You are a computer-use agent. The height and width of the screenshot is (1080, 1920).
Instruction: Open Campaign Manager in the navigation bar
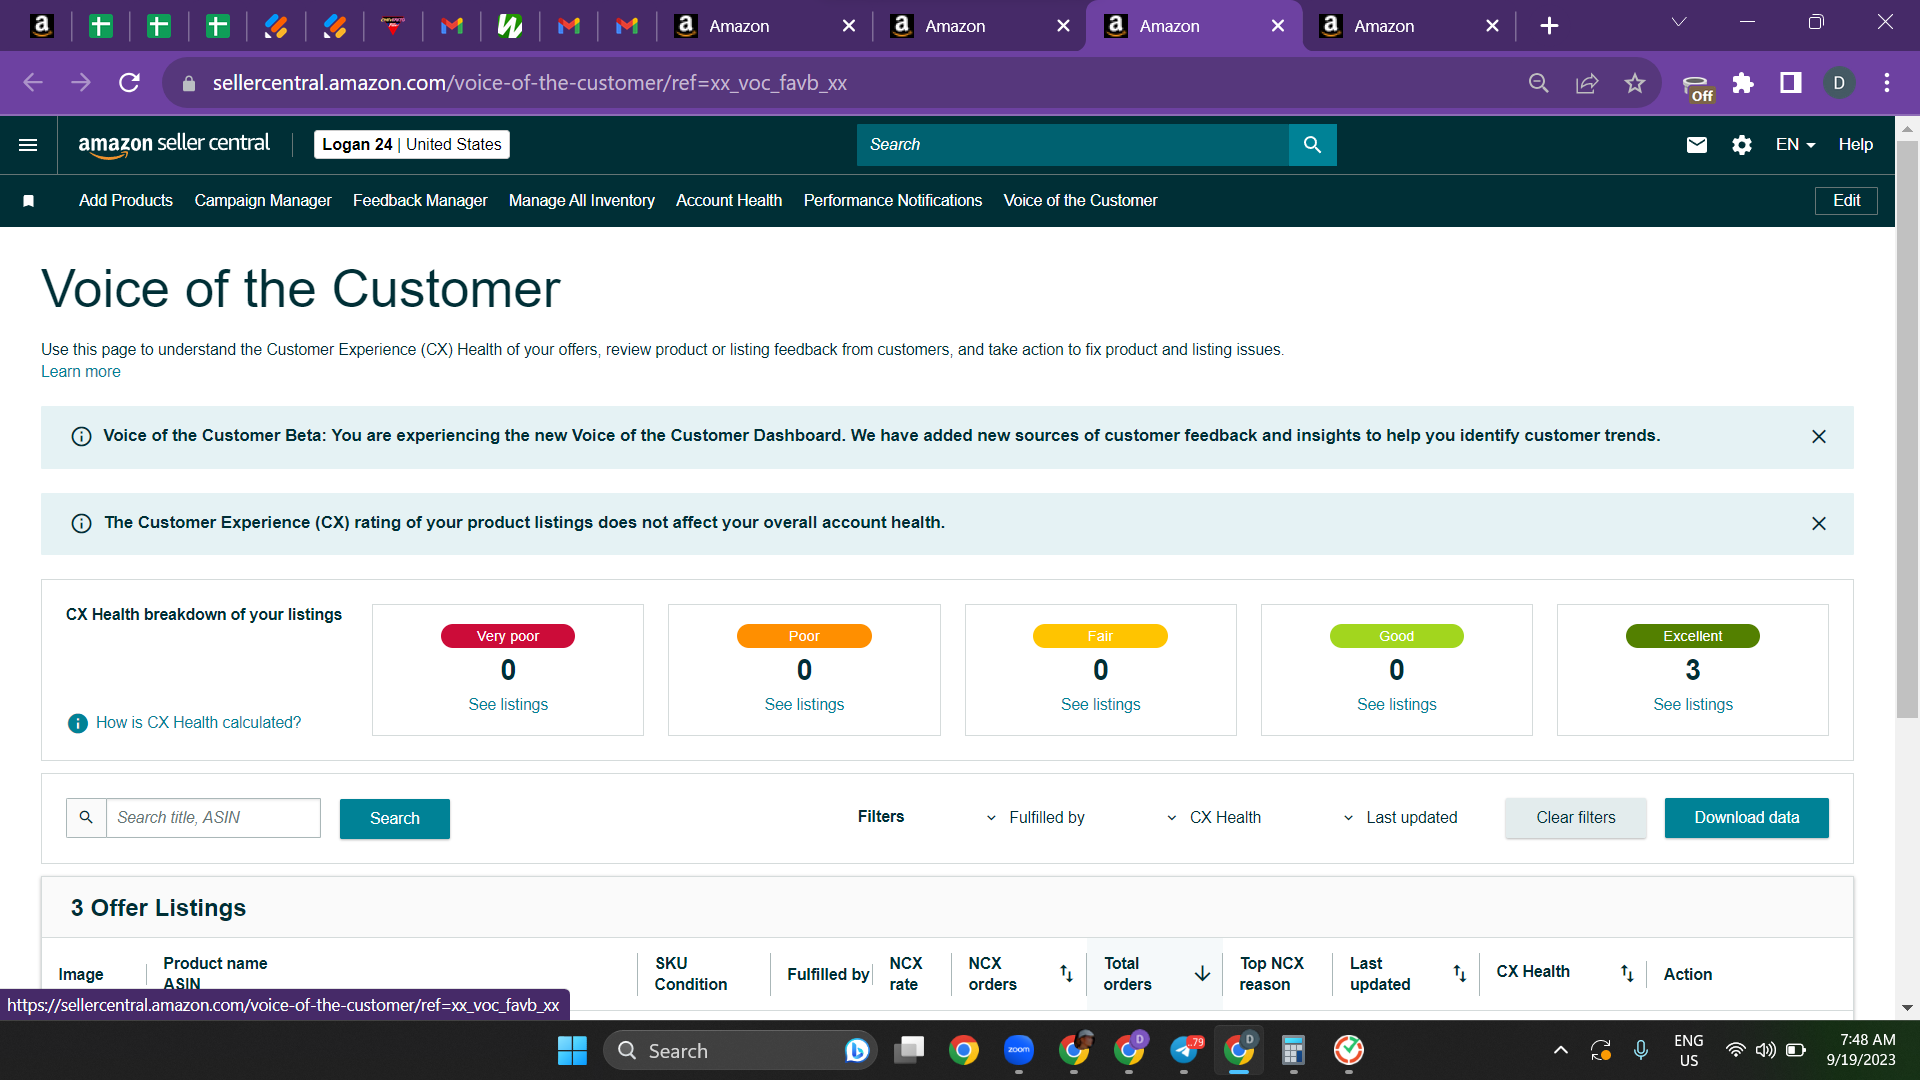[x=263, y=201]
